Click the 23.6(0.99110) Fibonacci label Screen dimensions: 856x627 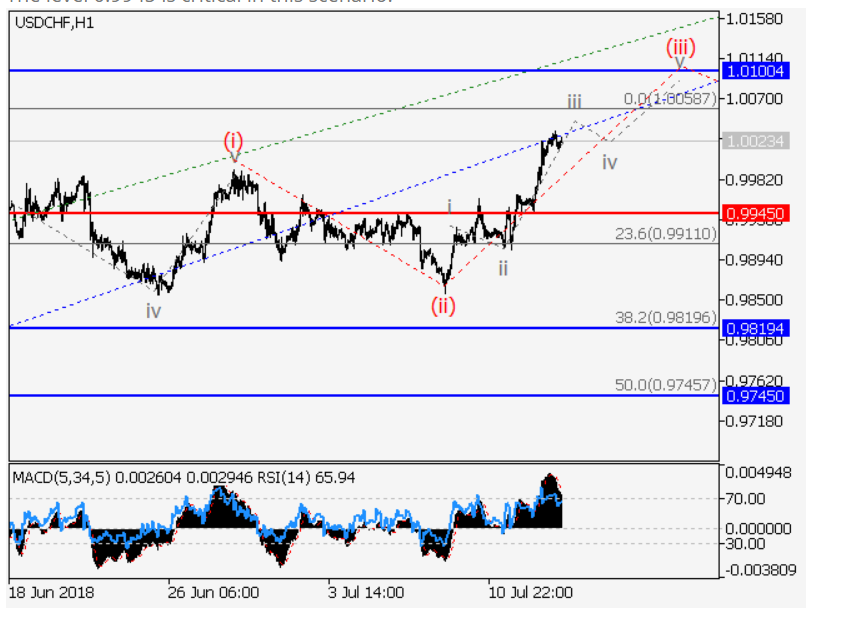665,233
